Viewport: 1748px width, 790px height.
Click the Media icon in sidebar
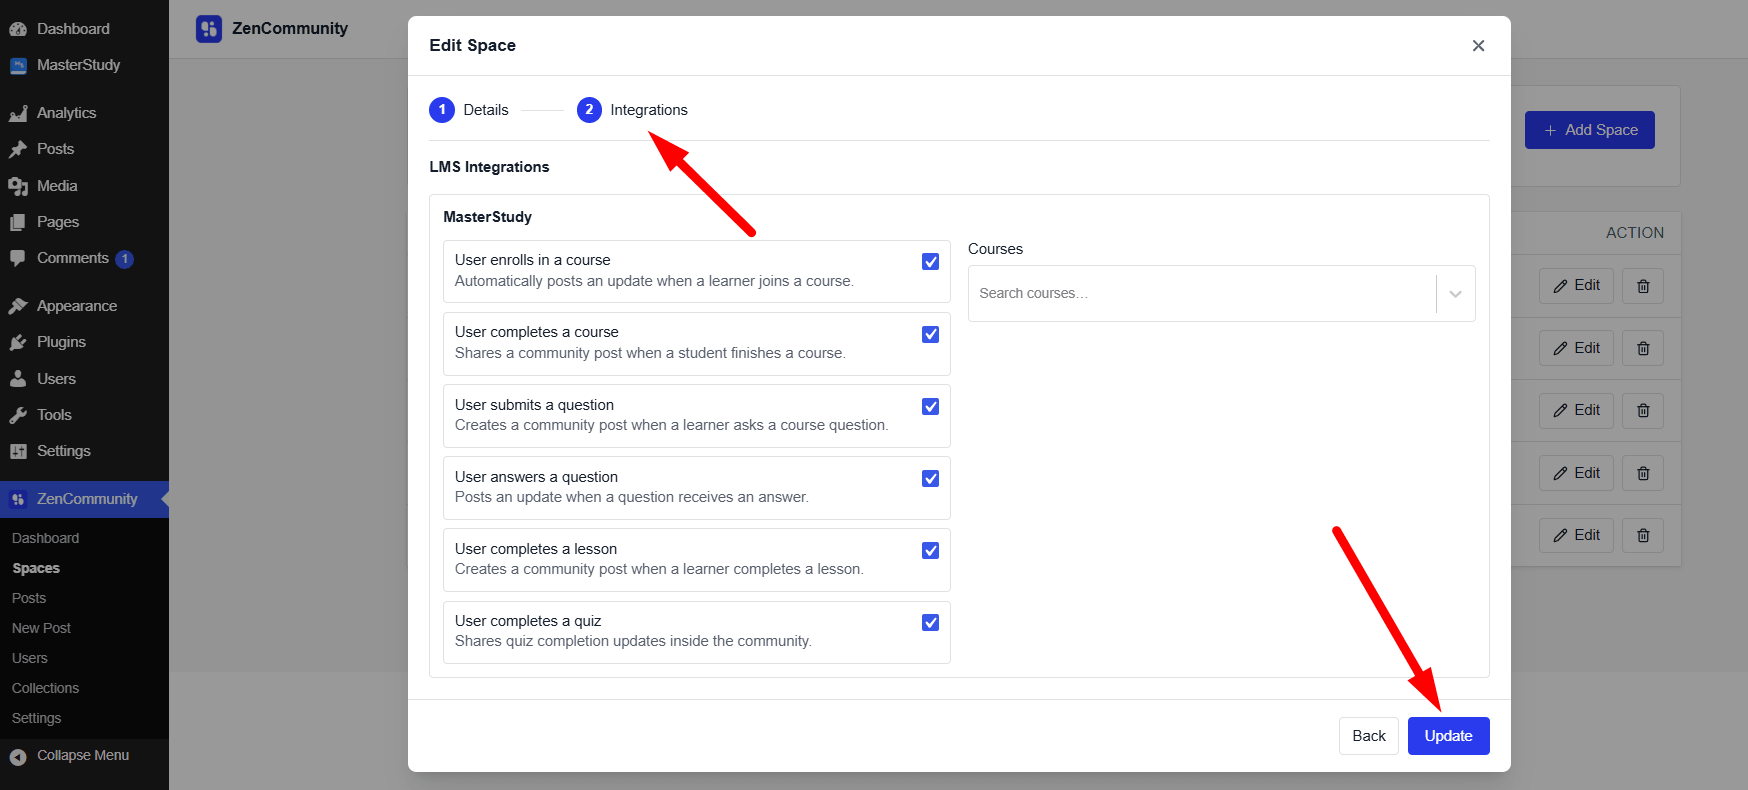point(18,186)
